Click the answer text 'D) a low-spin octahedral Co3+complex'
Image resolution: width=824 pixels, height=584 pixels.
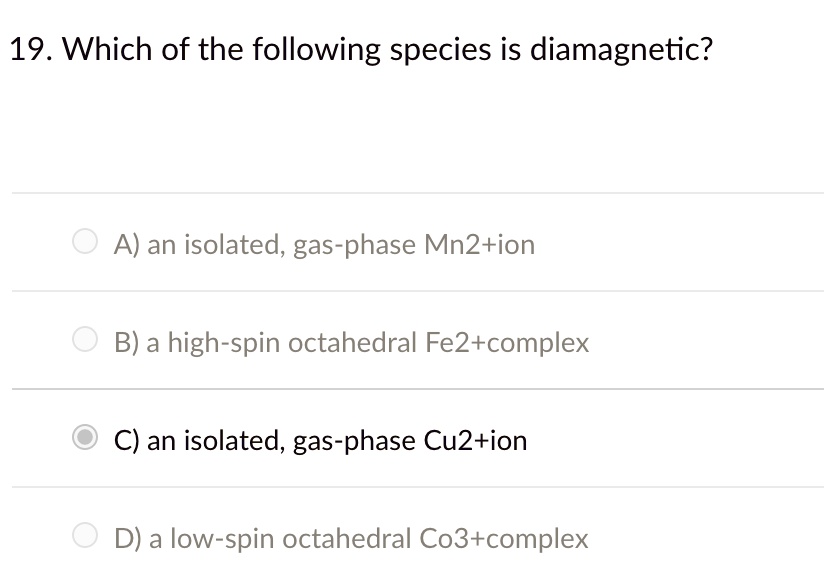(350, 539)
